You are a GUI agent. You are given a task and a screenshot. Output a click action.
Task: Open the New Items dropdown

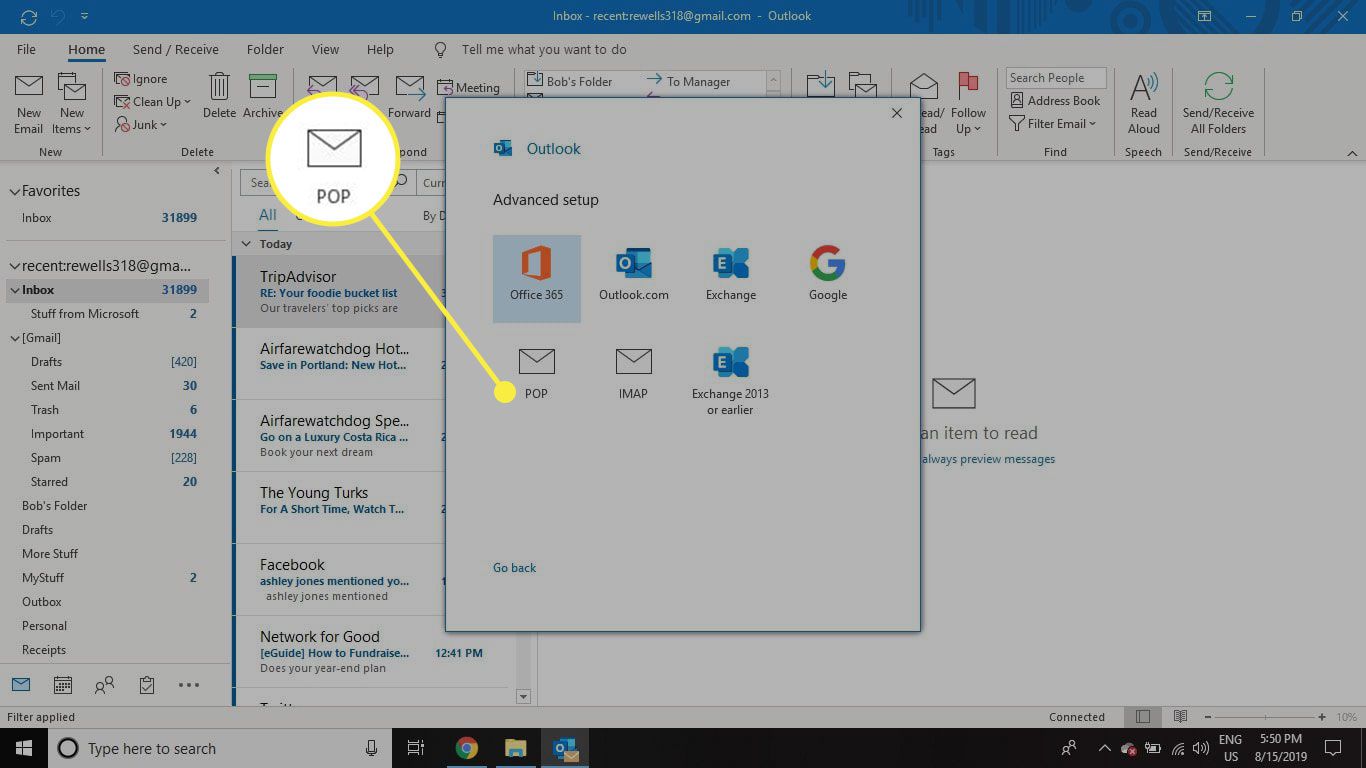point(72,104)
